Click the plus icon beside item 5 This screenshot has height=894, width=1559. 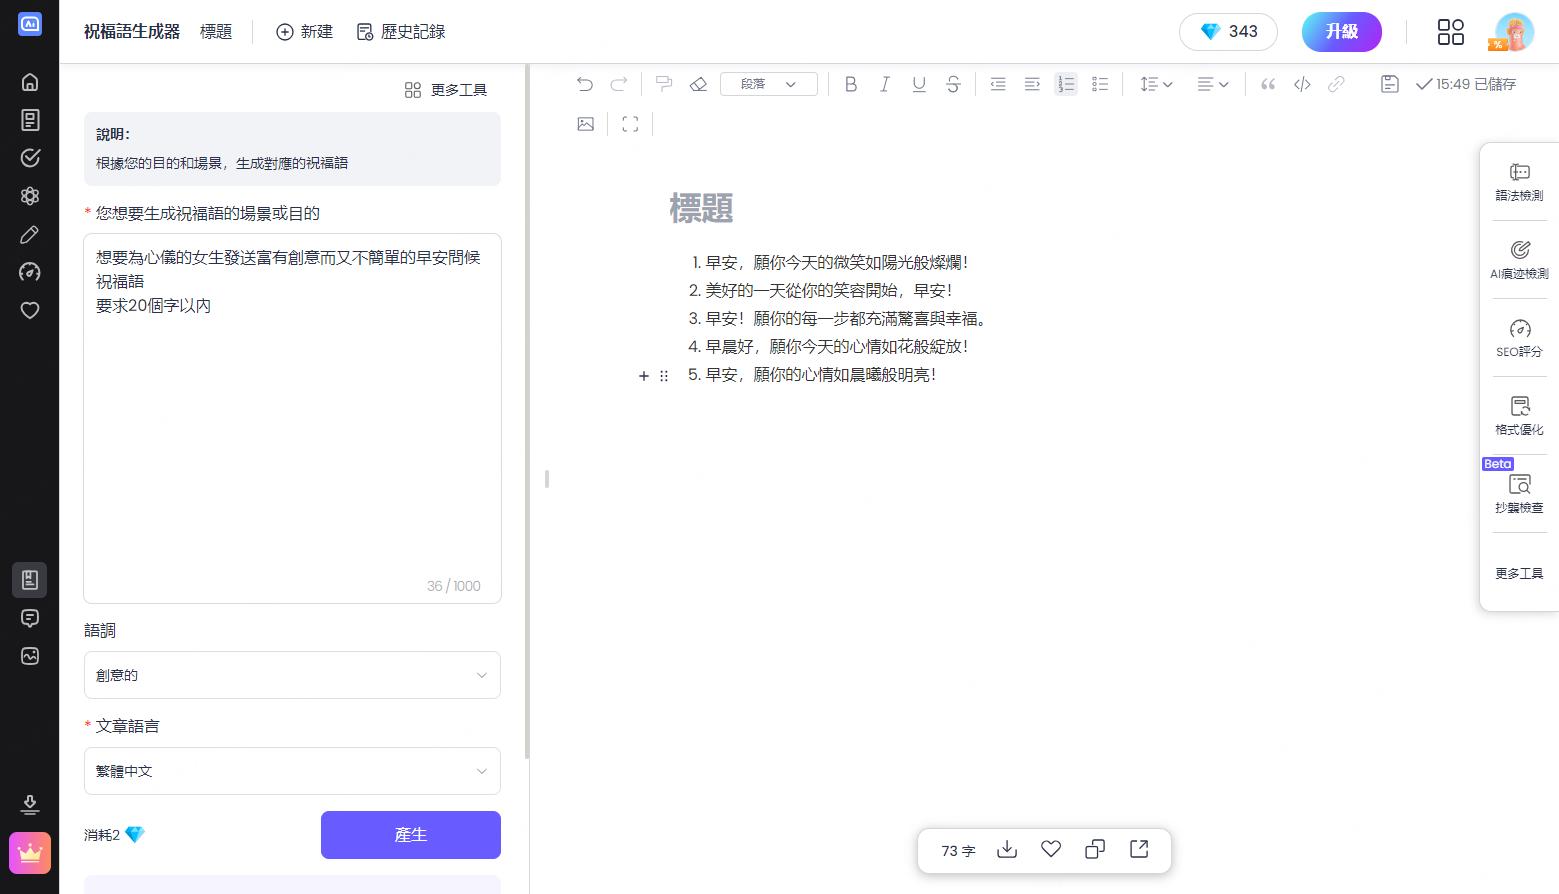point(644,376)
